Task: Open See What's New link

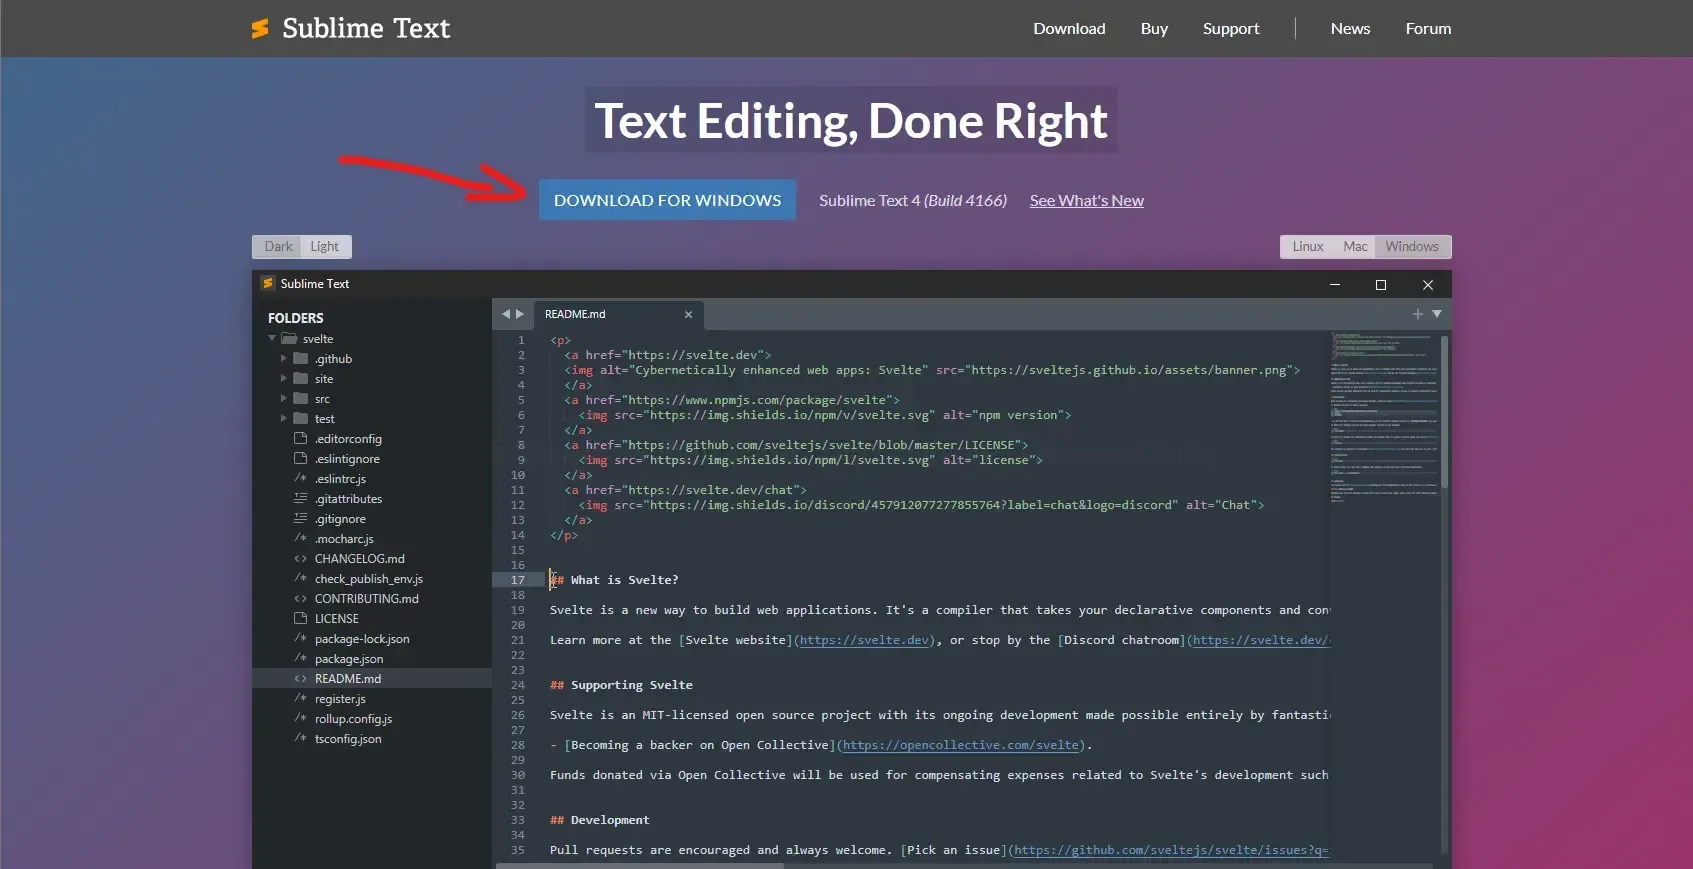Action: (1086, 201)
